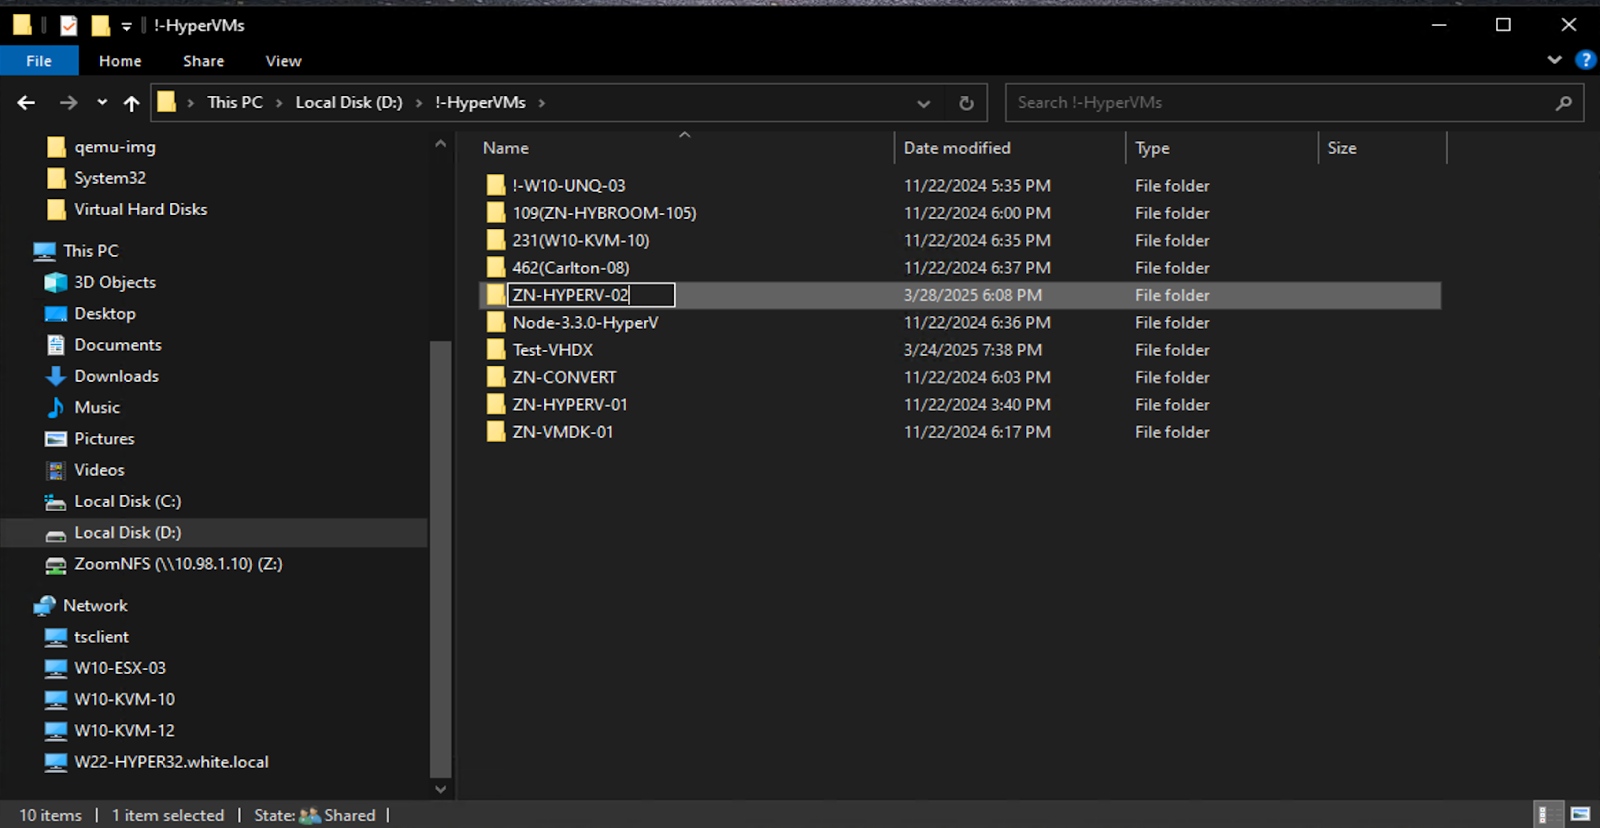Open recent locations dropdown arrow
The width and height of the screenshot is (1600, 828).
point(102,103)
